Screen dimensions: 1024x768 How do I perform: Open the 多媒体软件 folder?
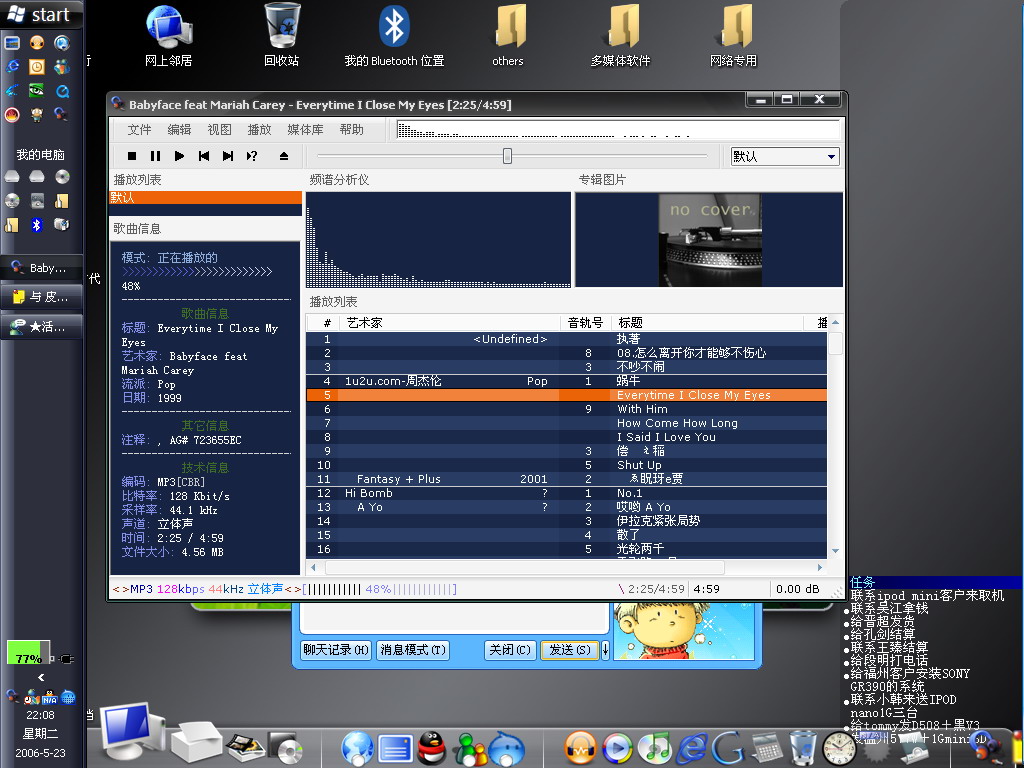pyautogui.click(x=620, y=36)
